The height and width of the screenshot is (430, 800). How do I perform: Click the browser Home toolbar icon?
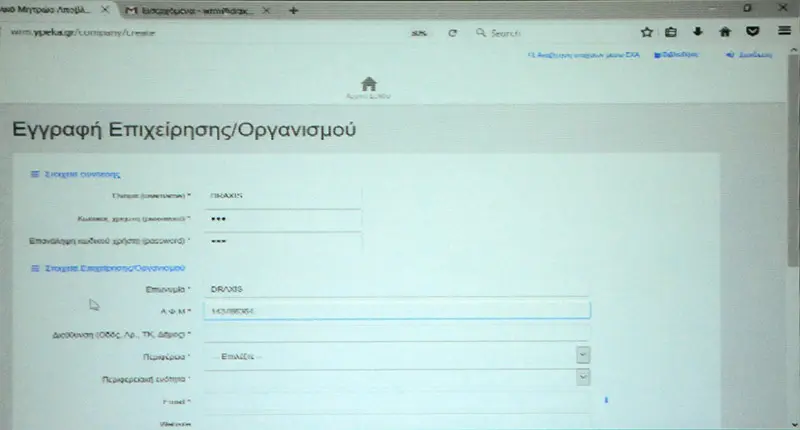pyautogui.click(x=724, y=32)
